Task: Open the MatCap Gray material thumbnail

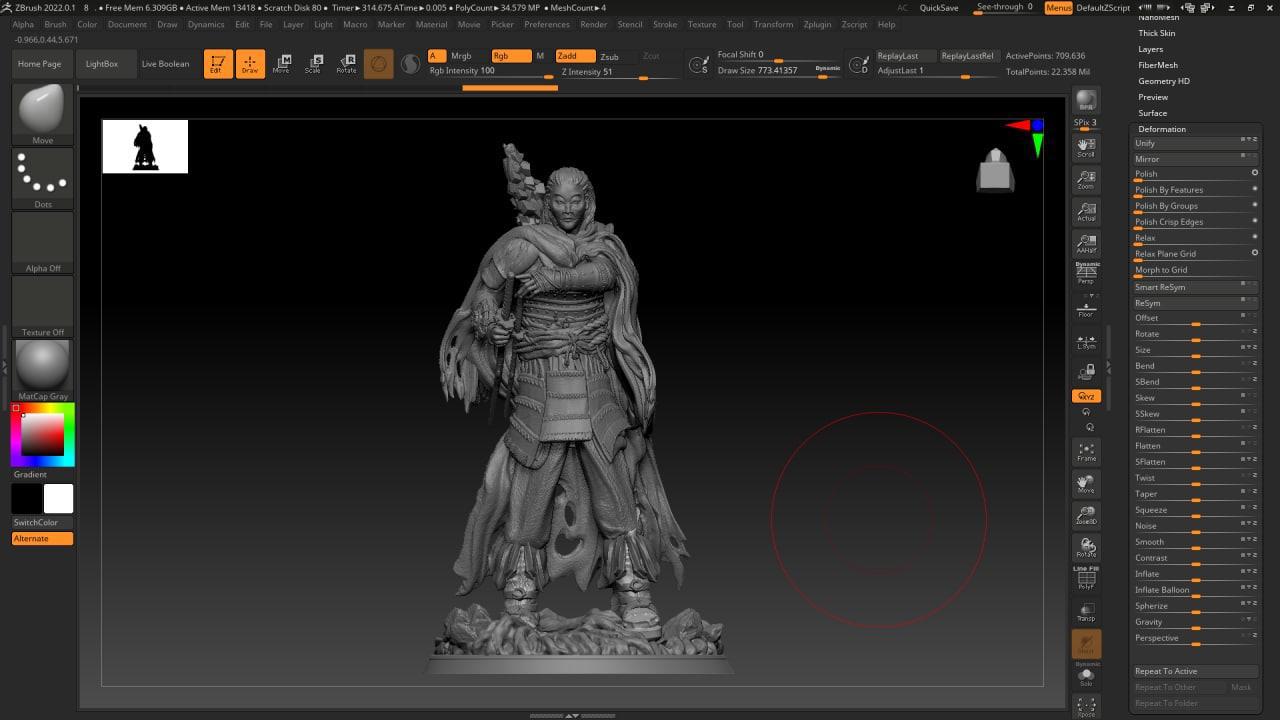Action: tap(43, 366)
